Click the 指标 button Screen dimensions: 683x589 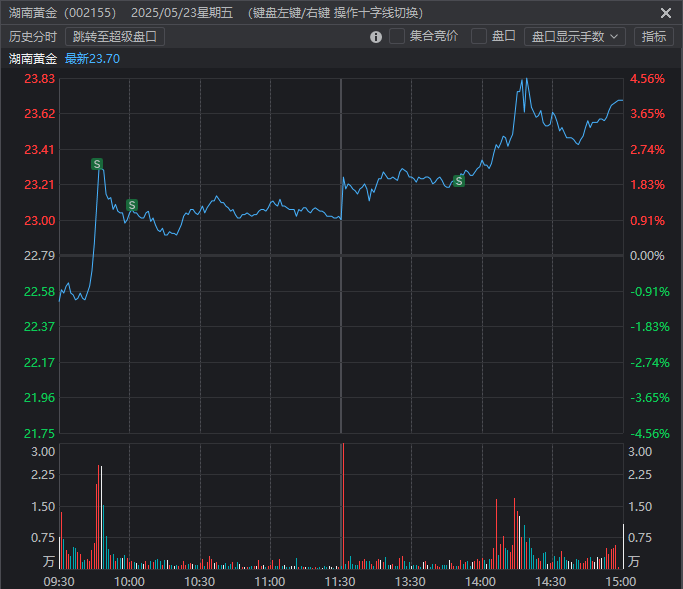654,36
